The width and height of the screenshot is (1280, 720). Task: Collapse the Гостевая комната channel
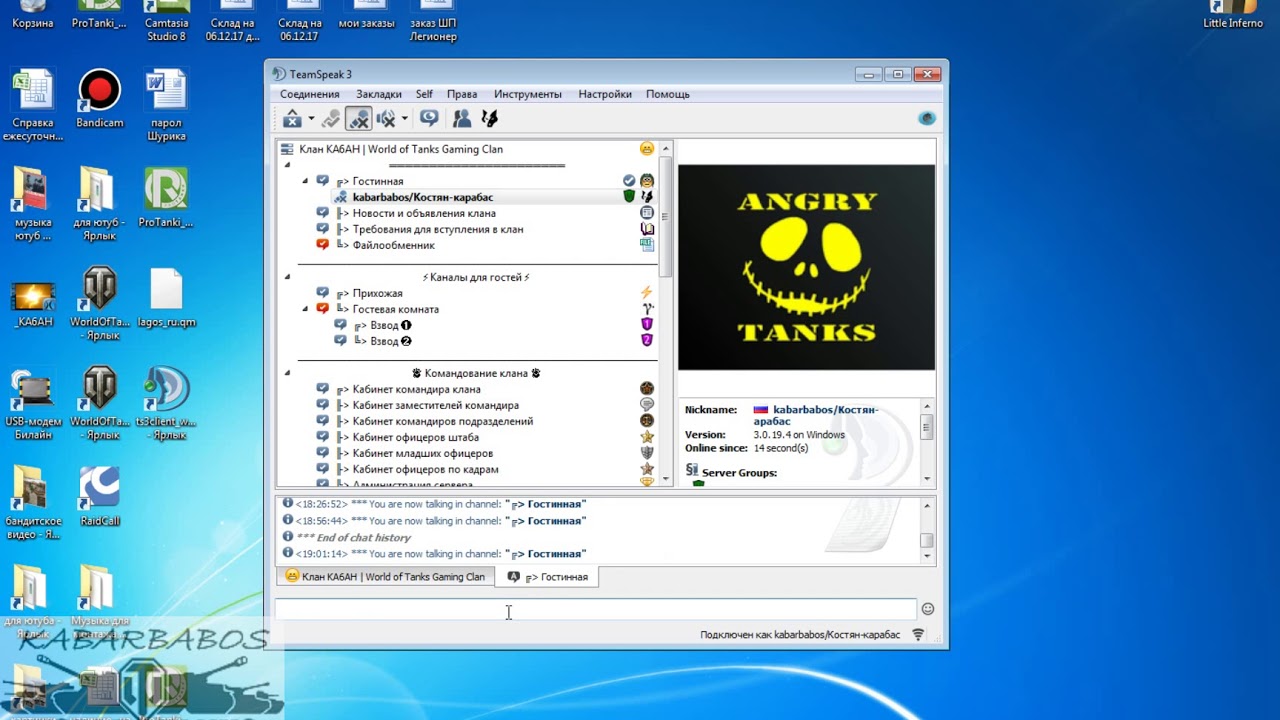306,309
